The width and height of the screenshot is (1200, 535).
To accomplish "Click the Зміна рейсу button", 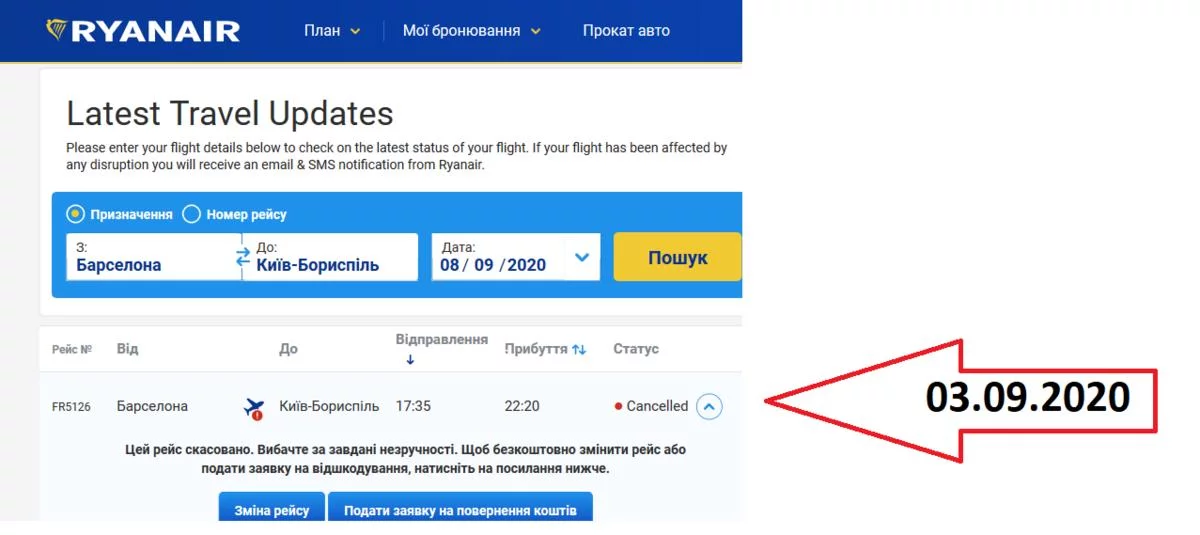I will (x=271, y=509).
